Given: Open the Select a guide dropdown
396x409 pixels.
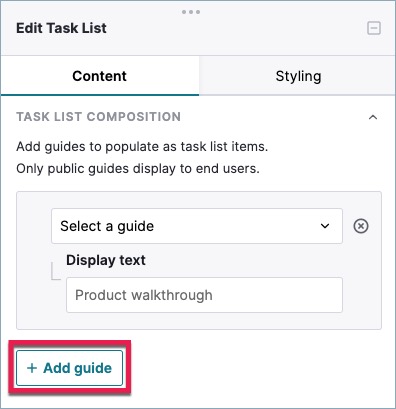Looking at the screenshot, I should pos(197,226).
